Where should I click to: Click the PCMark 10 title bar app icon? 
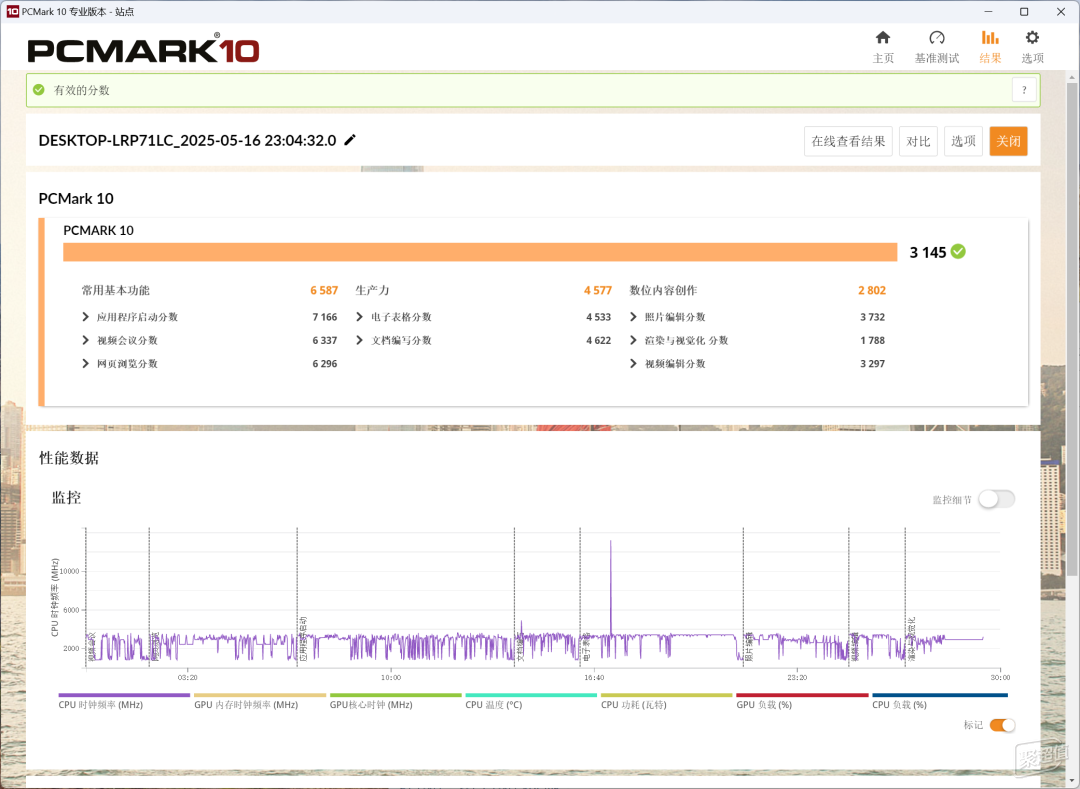point(12,12)
